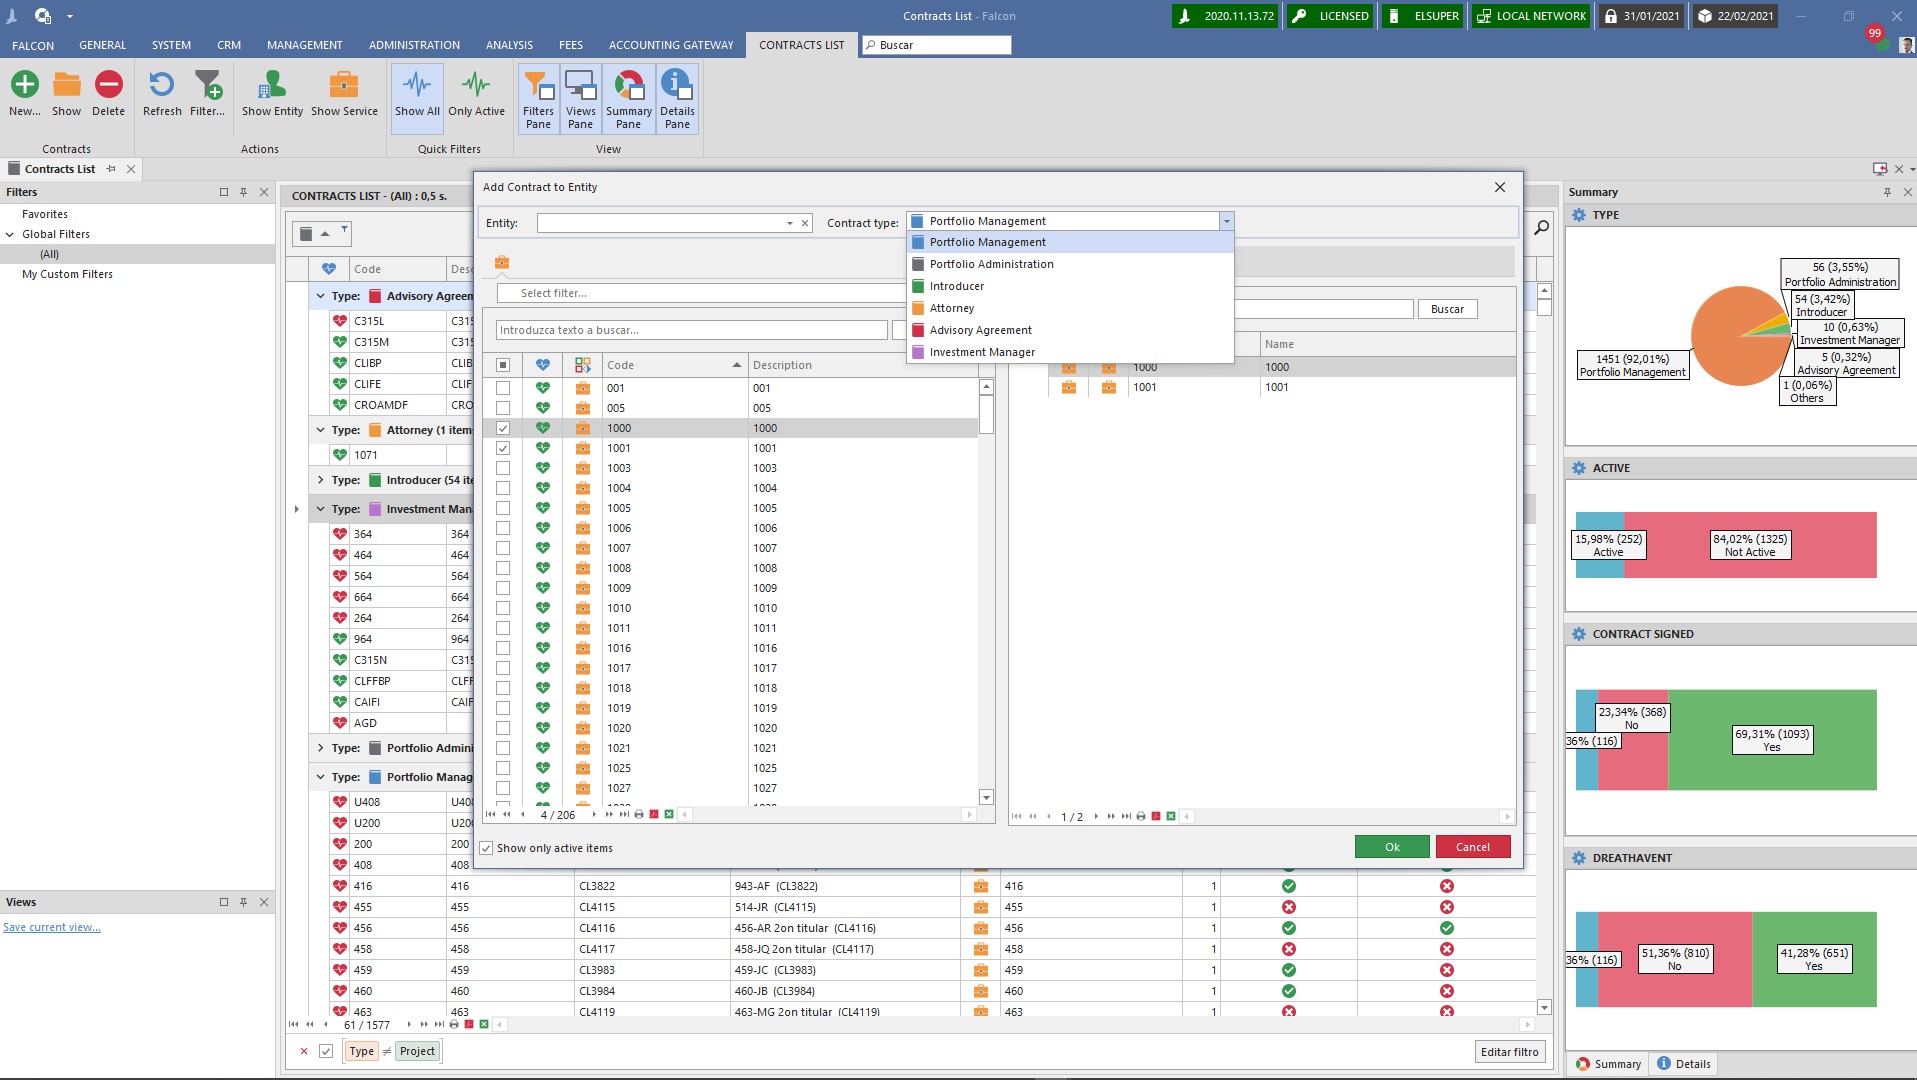Click the Buscar button in dialog
This screenshot has height=1080, width=1917.
coord(1447,309)
